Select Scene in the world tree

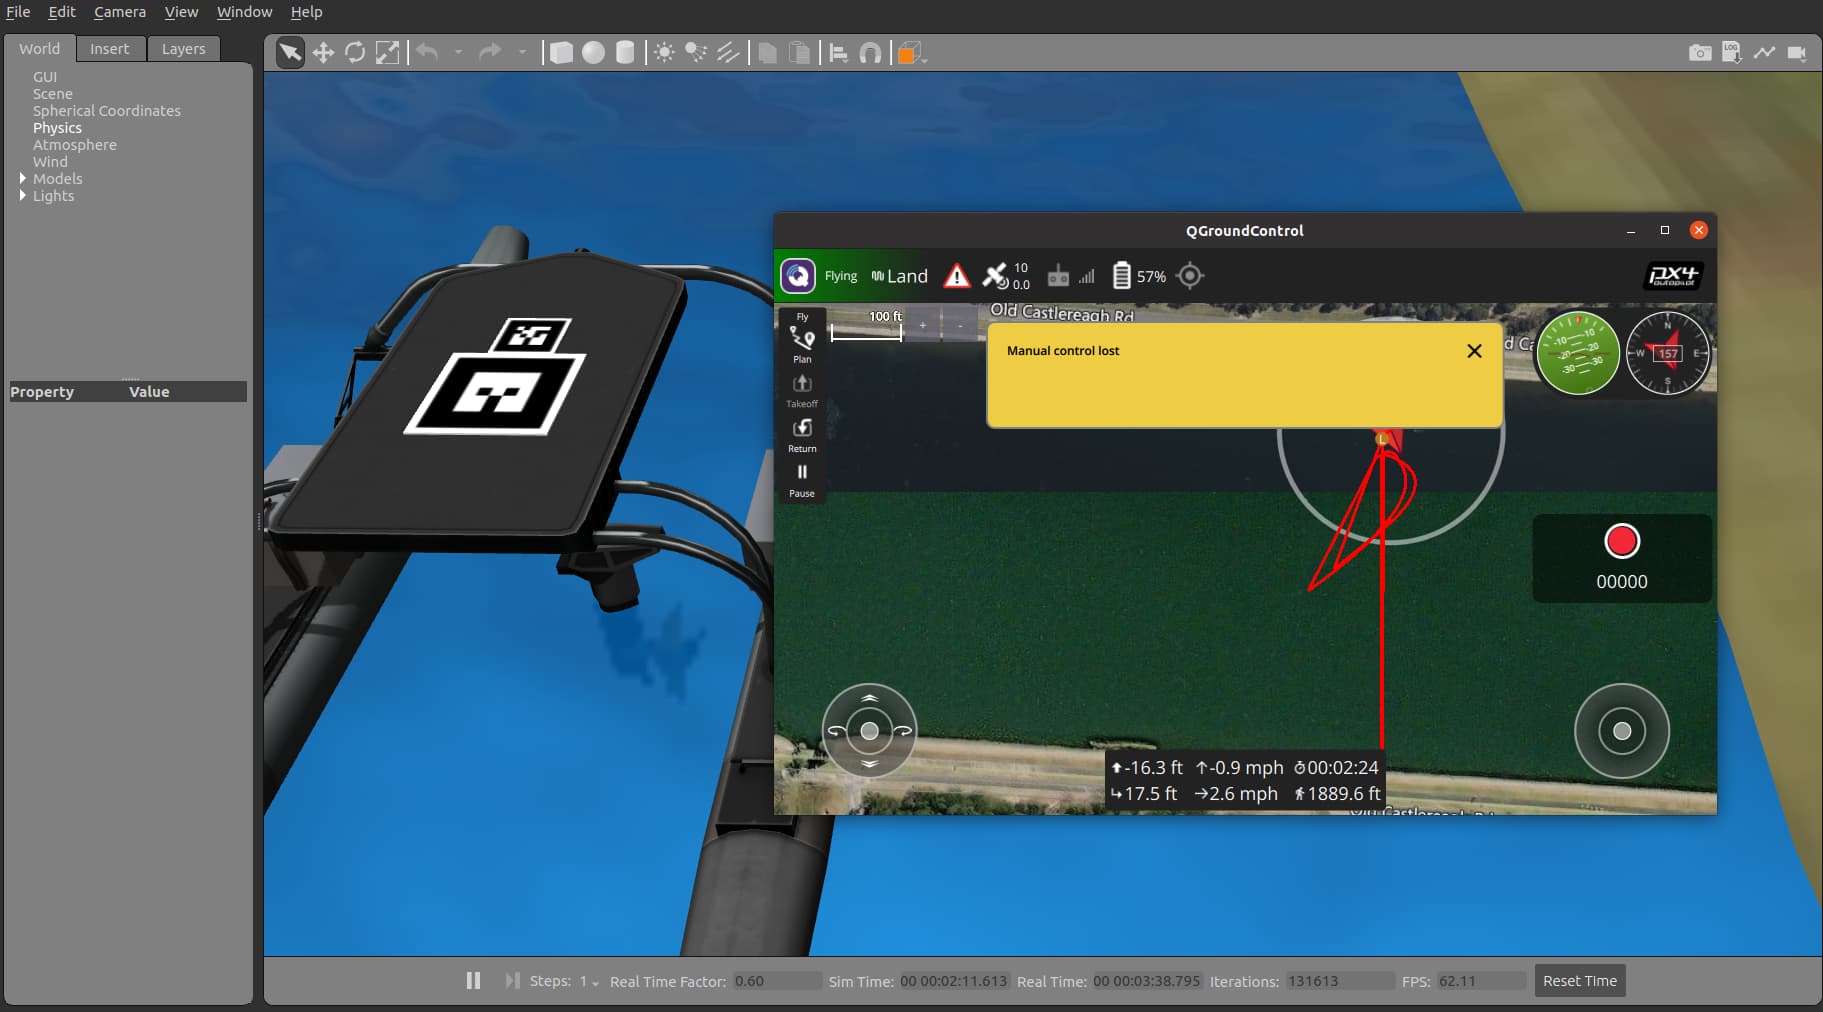click(x=53, y=93)
